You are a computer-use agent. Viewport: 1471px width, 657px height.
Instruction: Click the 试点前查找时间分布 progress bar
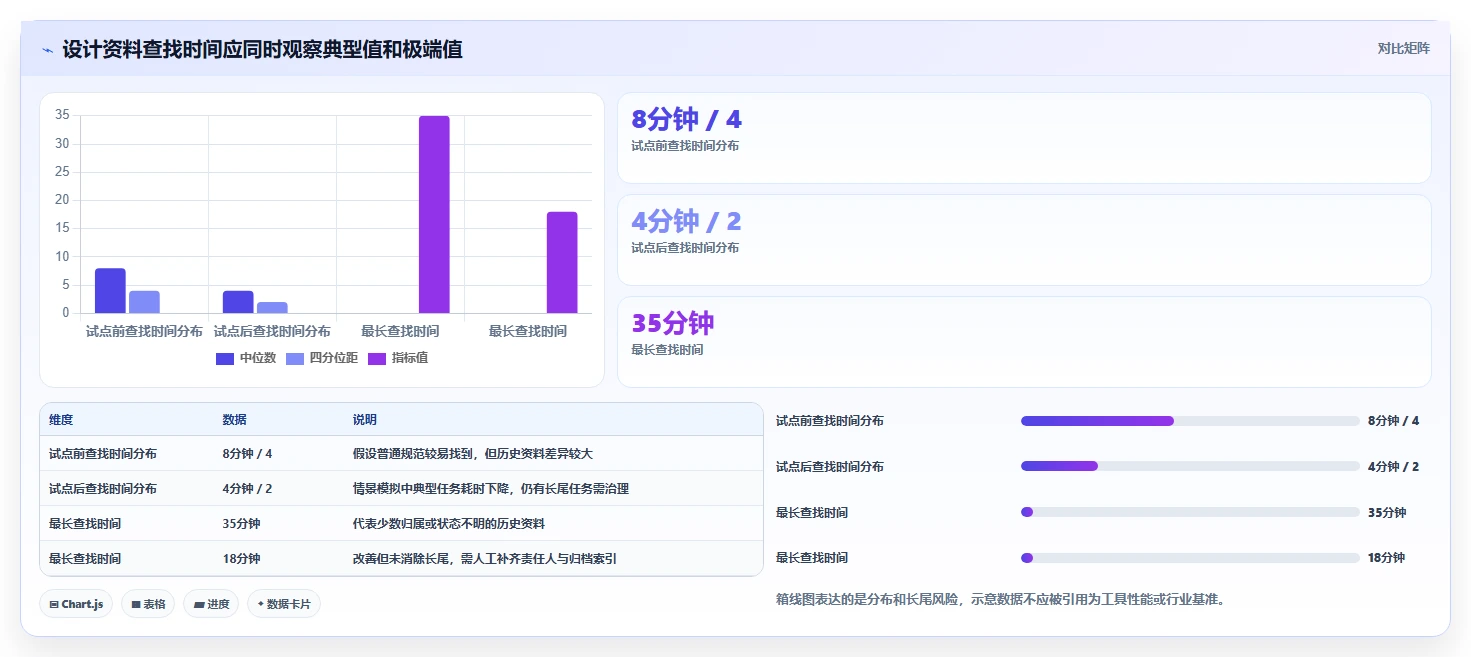(1190, 421)
